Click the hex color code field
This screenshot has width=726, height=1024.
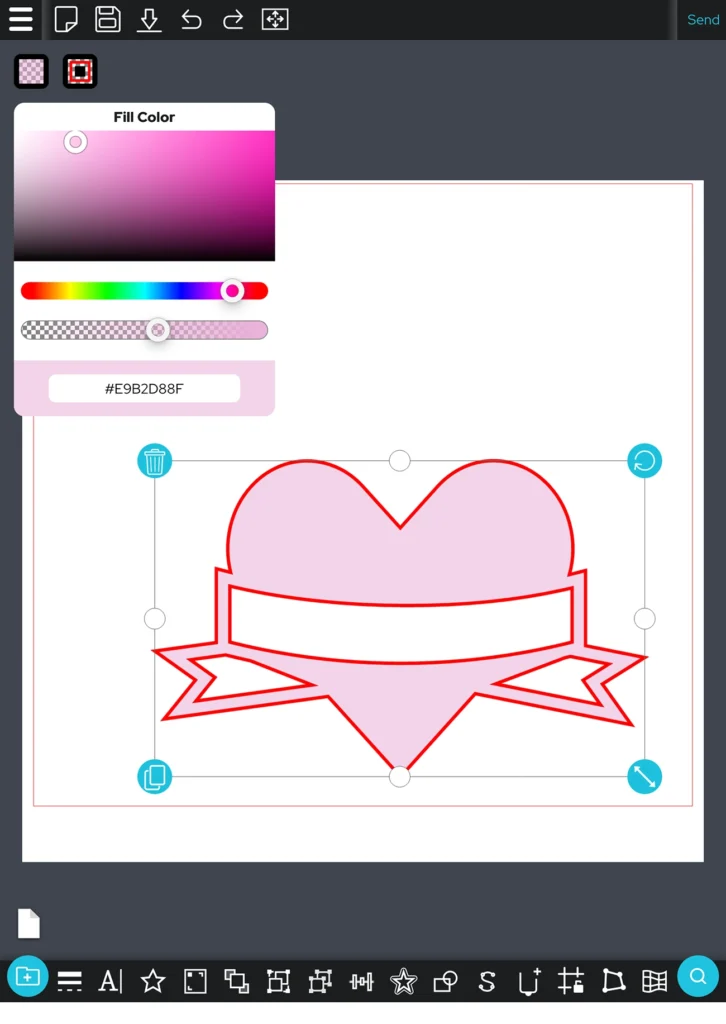144,388
